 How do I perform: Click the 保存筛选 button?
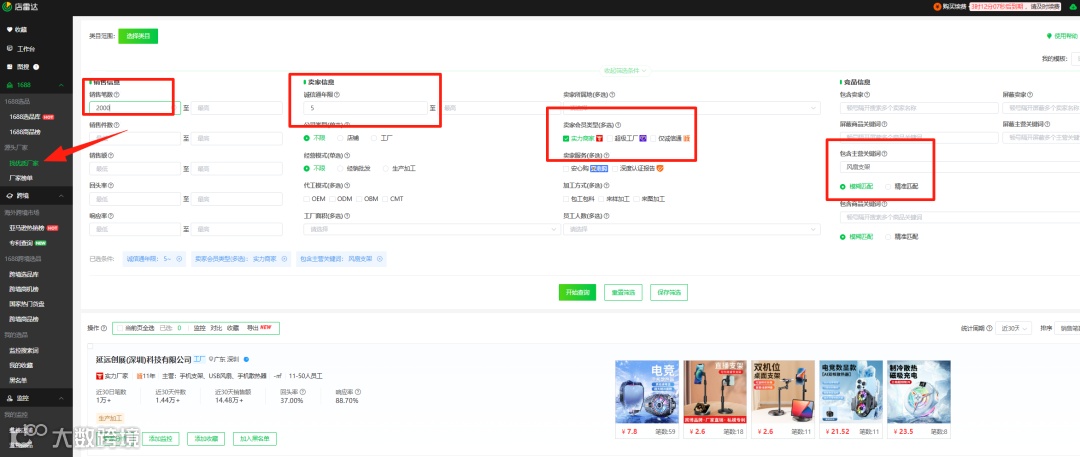[669, 292]
